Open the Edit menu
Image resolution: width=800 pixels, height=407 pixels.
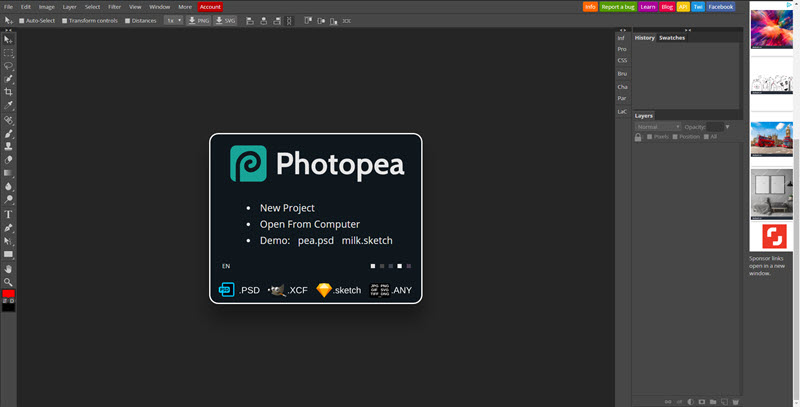coord(26,7)
